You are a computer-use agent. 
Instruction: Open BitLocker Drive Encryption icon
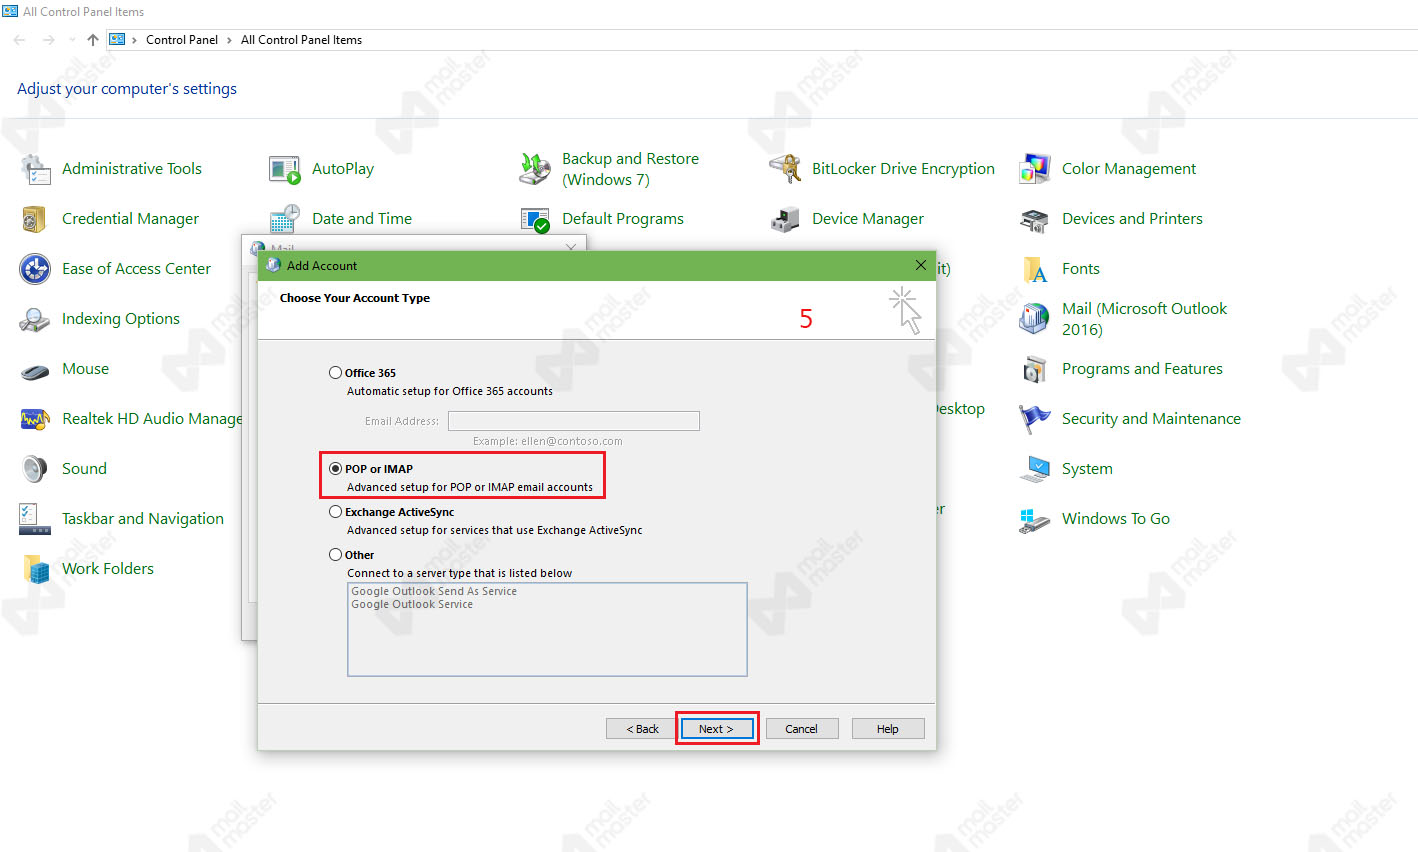(x=785, y=169)
